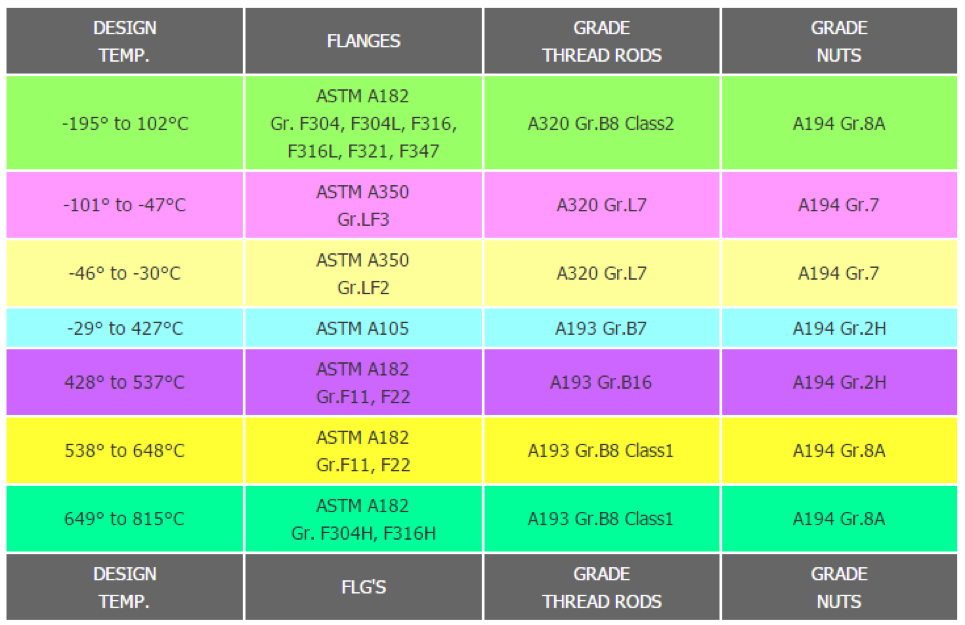965x625 pixels.
Task: Click the Gr. F304H, F316H flanges cell
Action: point(363,519)
